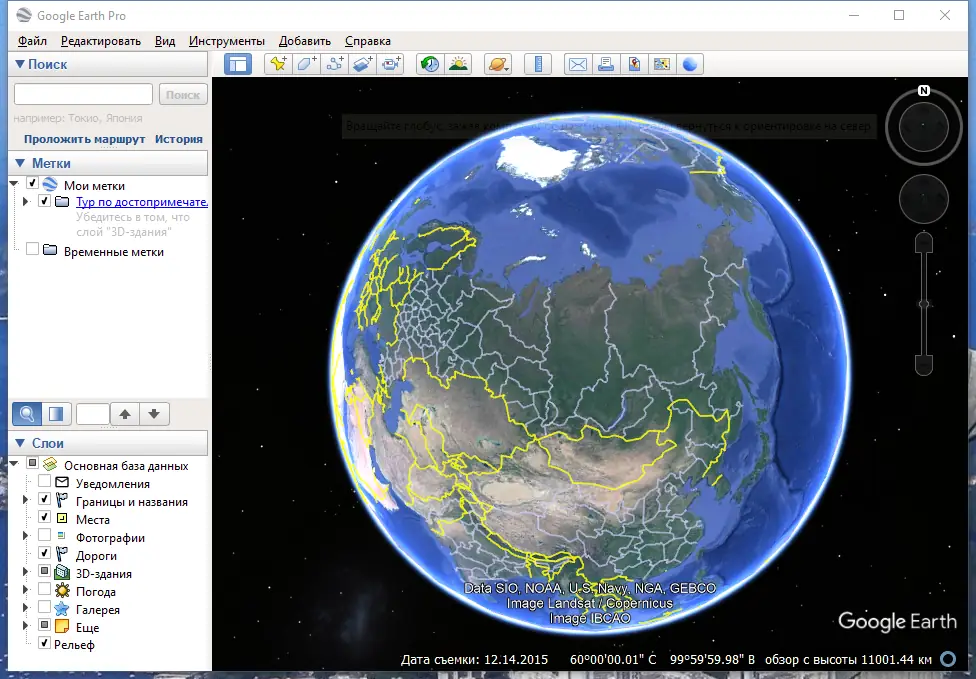Hide the sidebar with the panel icon
The width and height of the screenshot is (976, 679).
point(237,63)
